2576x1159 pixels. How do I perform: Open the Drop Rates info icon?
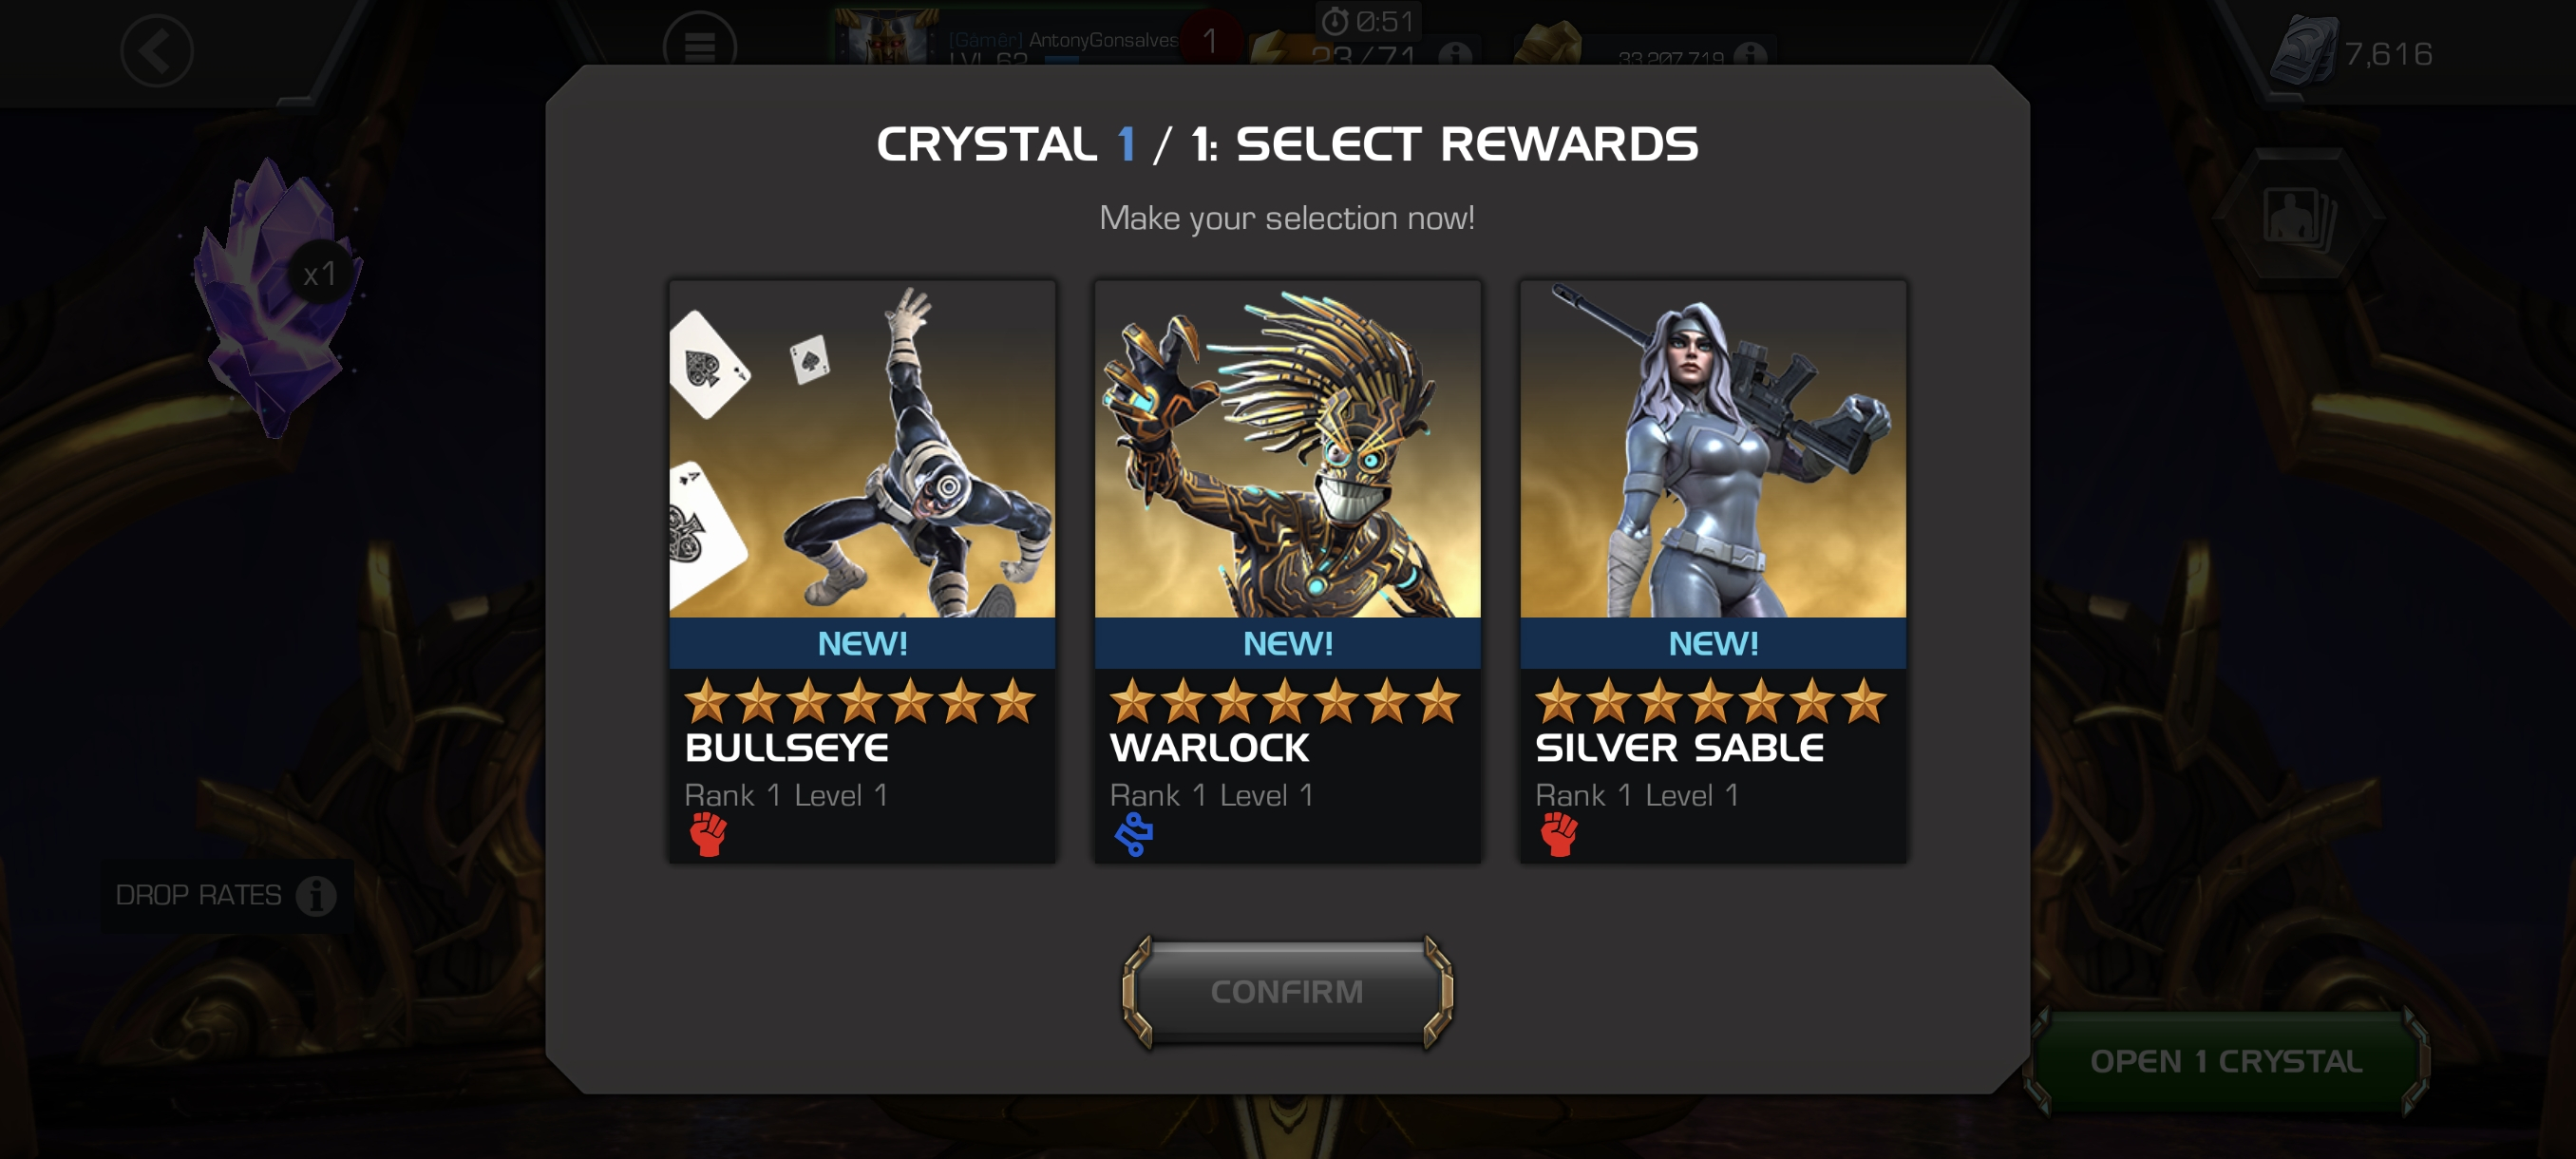(316, 896)
